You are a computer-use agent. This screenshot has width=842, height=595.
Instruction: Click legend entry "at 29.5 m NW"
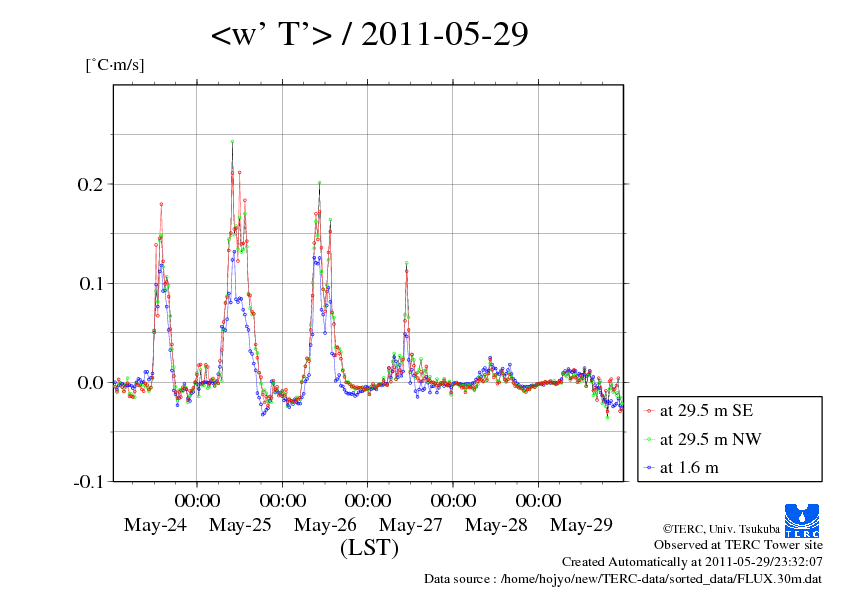[710, 439]
